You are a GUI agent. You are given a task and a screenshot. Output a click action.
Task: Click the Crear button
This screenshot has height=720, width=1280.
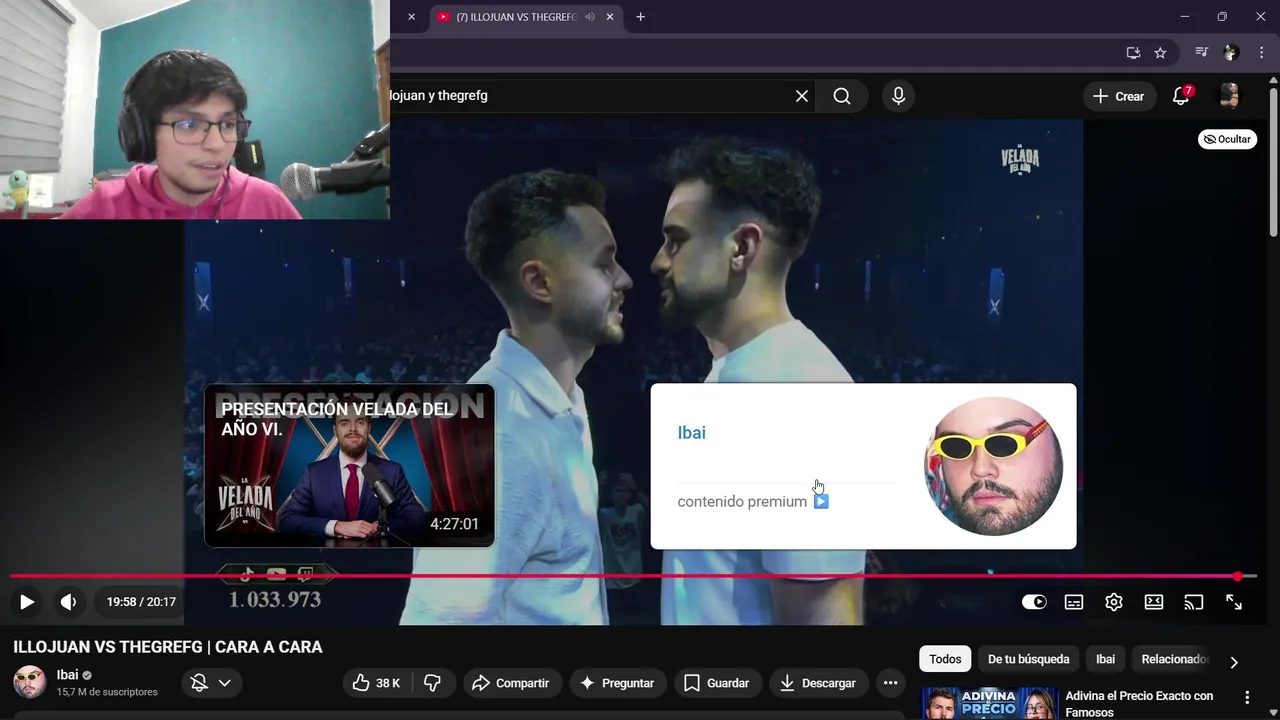pyautogui.click(x=1118, y=96)
